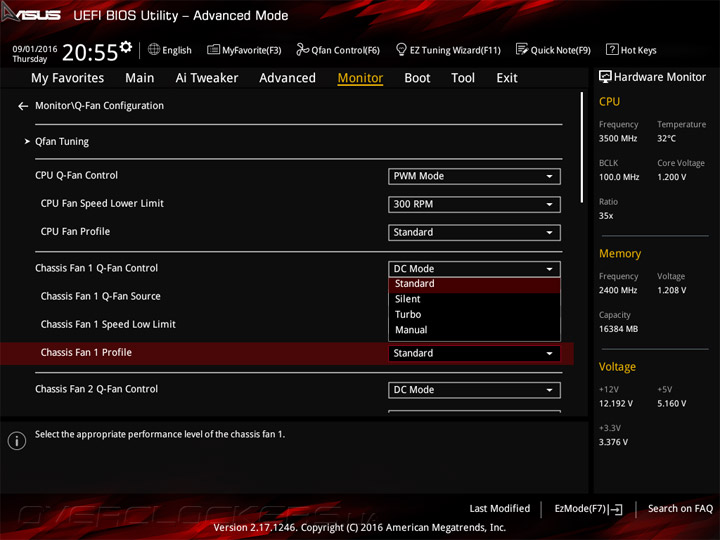Click the 20:55 clock display

pyautogui.click(x=90, y=52)
